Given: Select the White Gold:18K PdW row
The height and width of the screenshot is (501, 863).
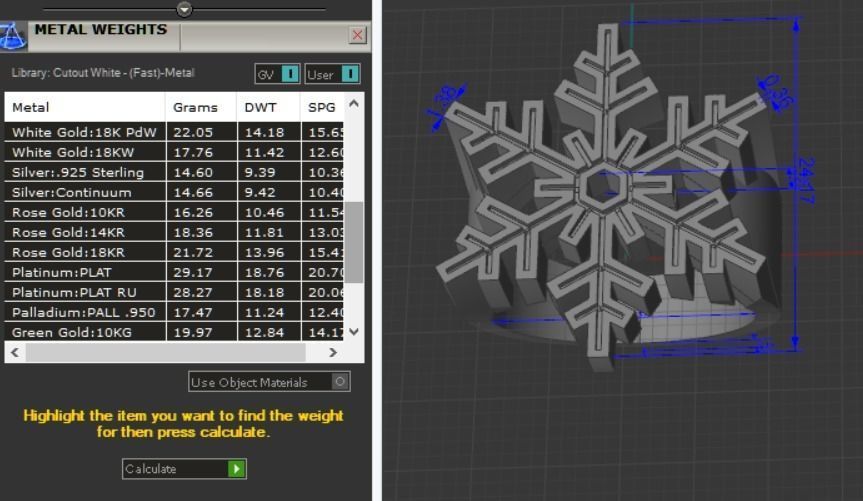Looking at the screenshot, I should 174,132.
